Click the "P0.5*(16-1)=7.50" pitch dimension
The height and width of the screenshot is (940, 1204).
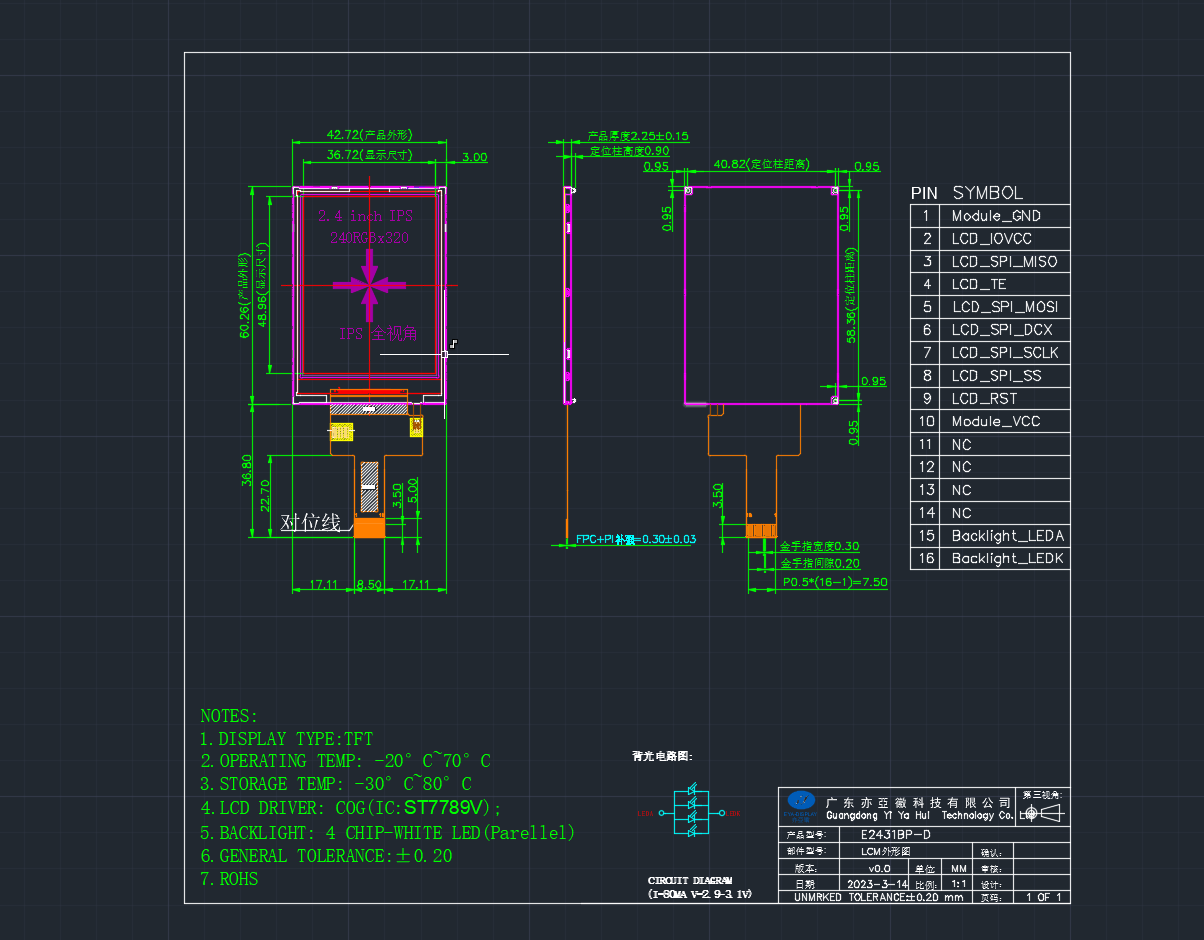click(835, 581)
